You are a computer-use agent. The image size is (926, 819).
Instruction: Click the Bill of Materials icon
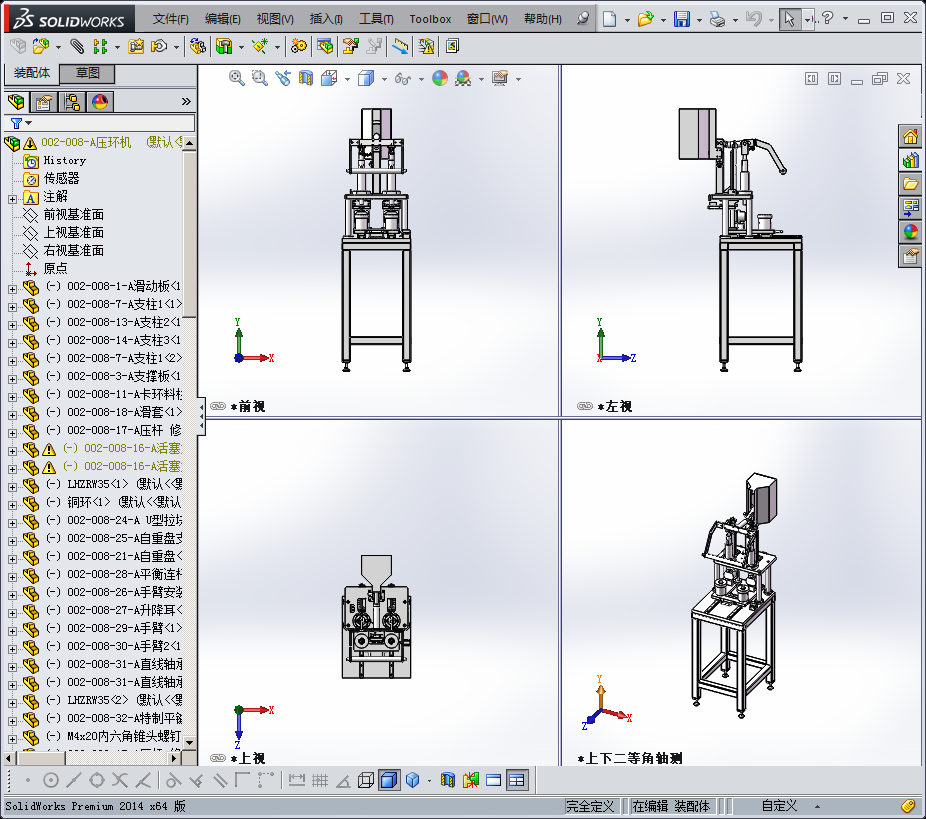click(x=325, y=46)
